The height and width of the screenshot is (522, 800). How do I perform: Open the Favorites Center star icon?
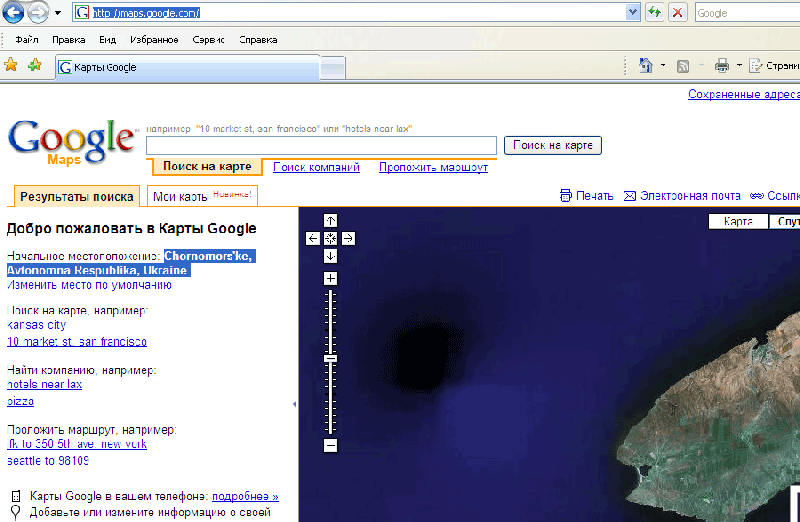click(x=11, y=65)
